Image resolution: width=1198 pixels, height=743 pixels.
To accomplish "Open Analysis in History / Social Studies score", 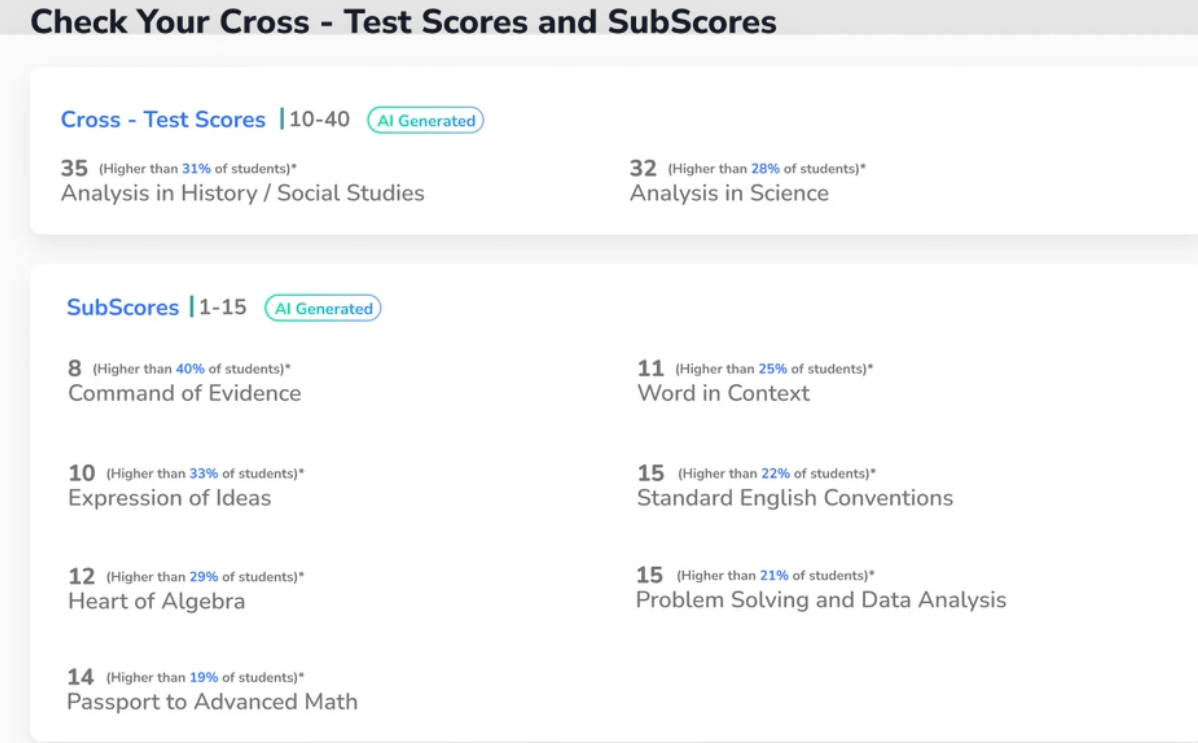I will (242, 193).
